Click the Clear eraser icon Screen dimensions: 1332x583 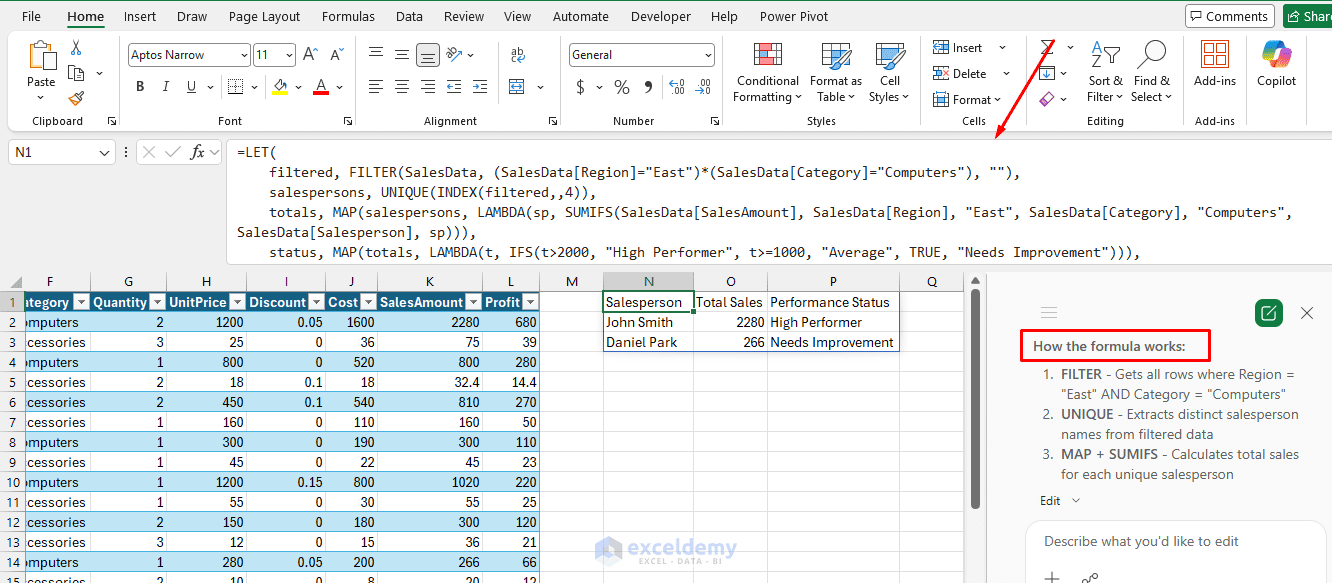click(1047, 99)
